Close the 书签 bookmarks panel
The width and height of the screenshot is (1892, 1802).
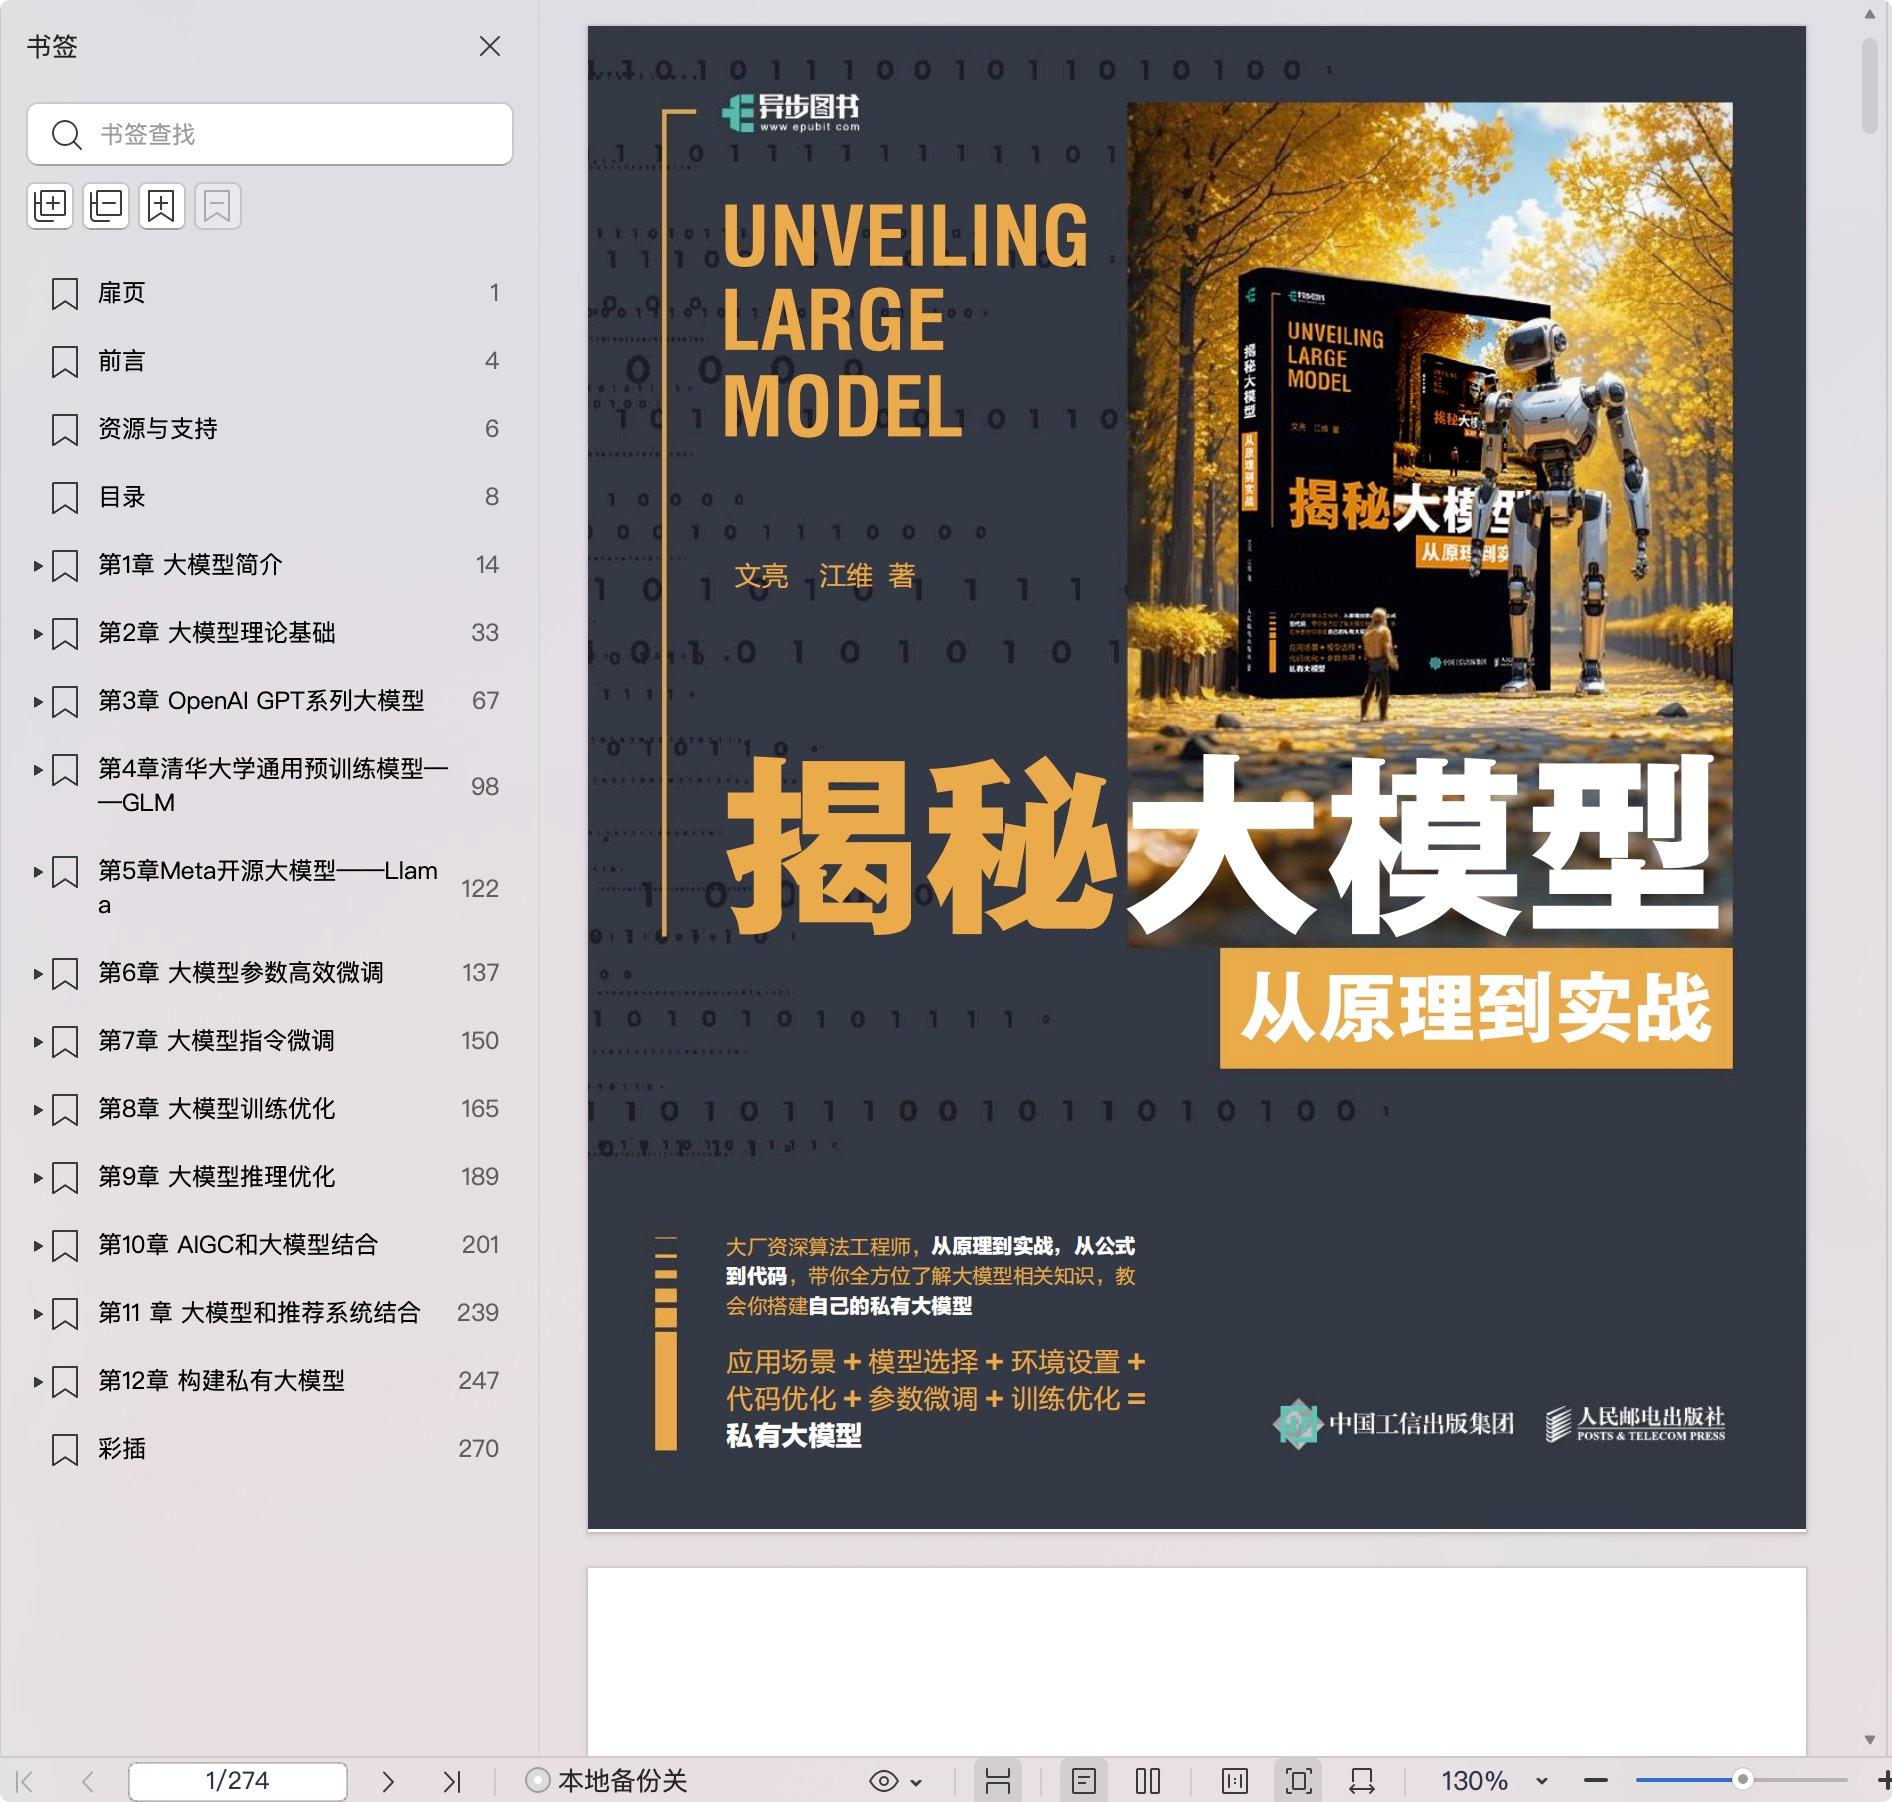[489, 46]
